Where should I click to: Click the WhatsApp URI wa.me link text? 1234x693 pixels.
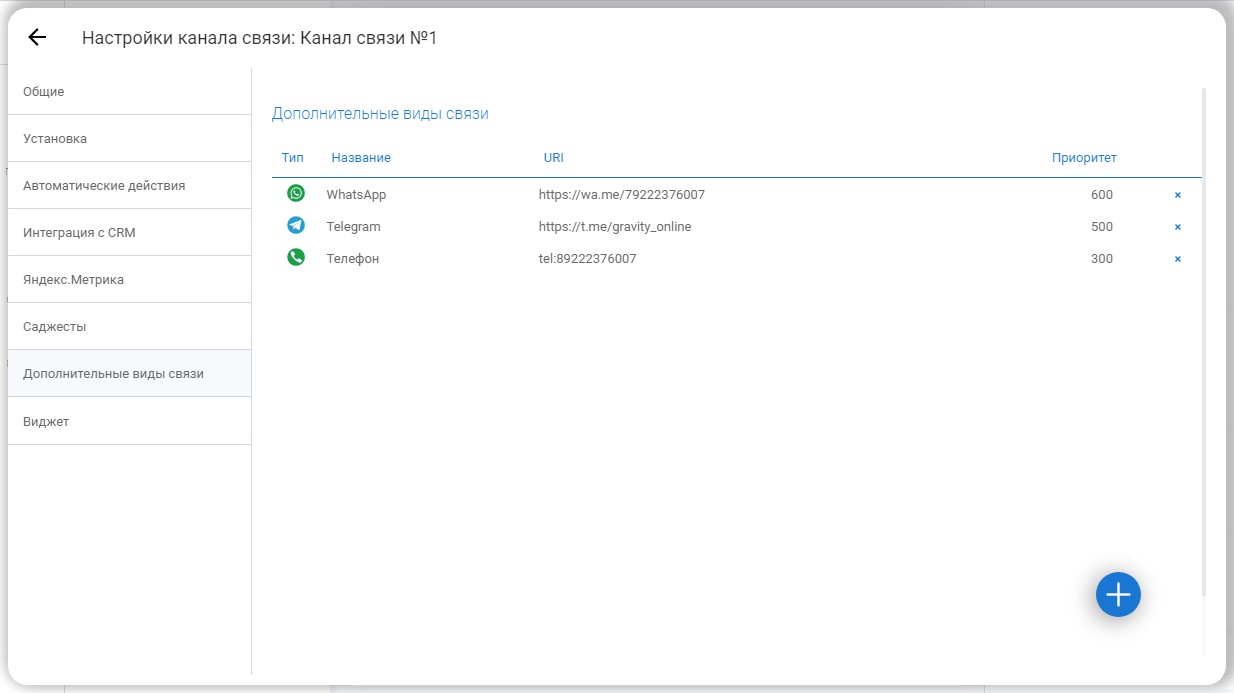[x=621, y=195]
